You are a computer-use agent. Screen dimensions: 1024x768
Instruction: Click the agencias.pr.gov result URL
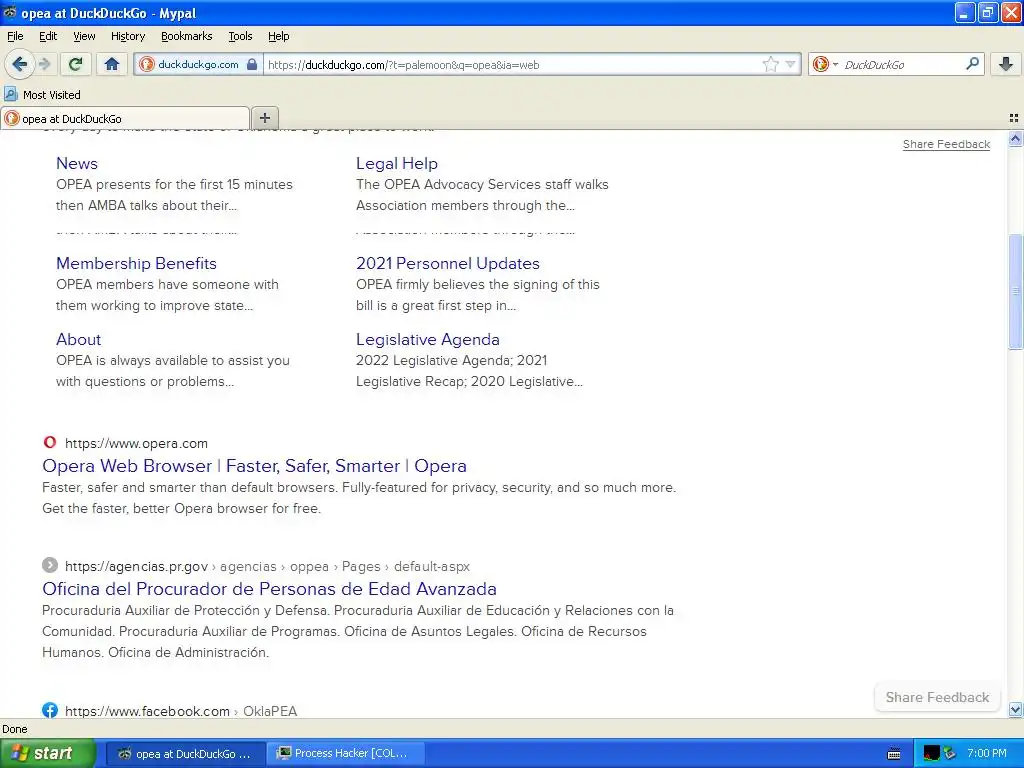click(x=267, y=566)
